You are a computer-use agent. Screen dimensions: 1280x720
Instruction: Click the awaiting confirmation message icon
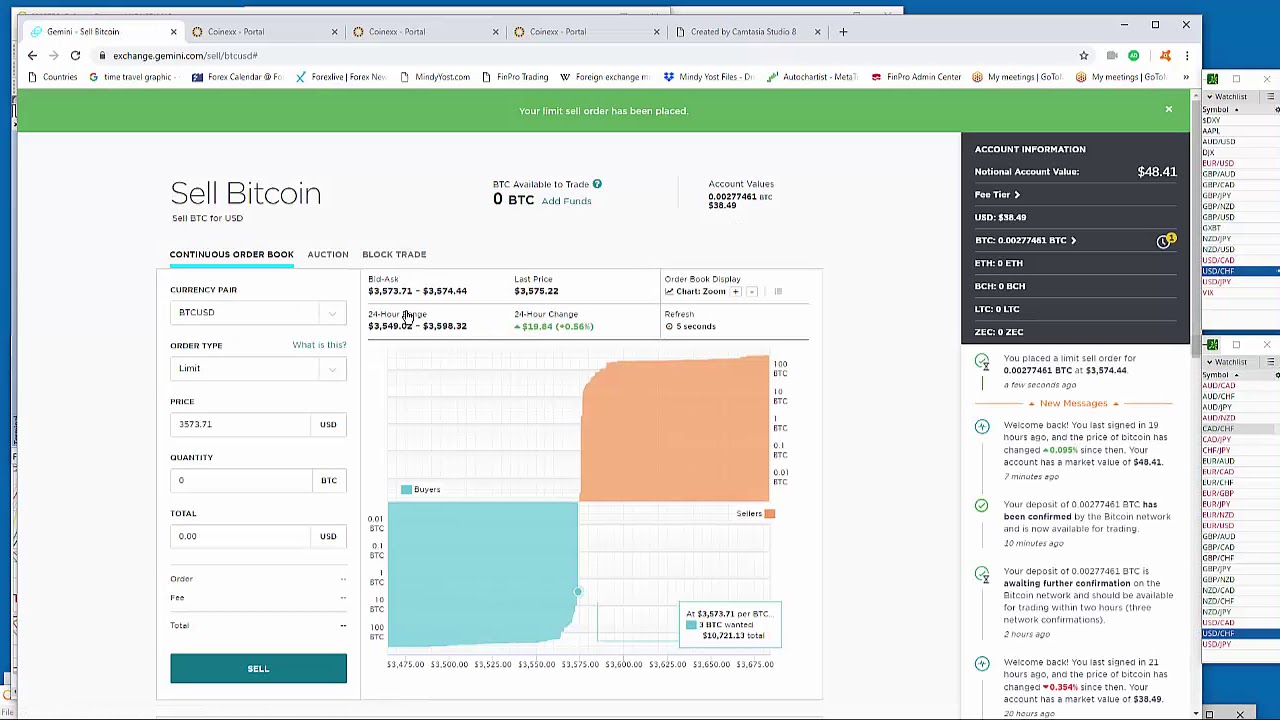coord(982,574)
